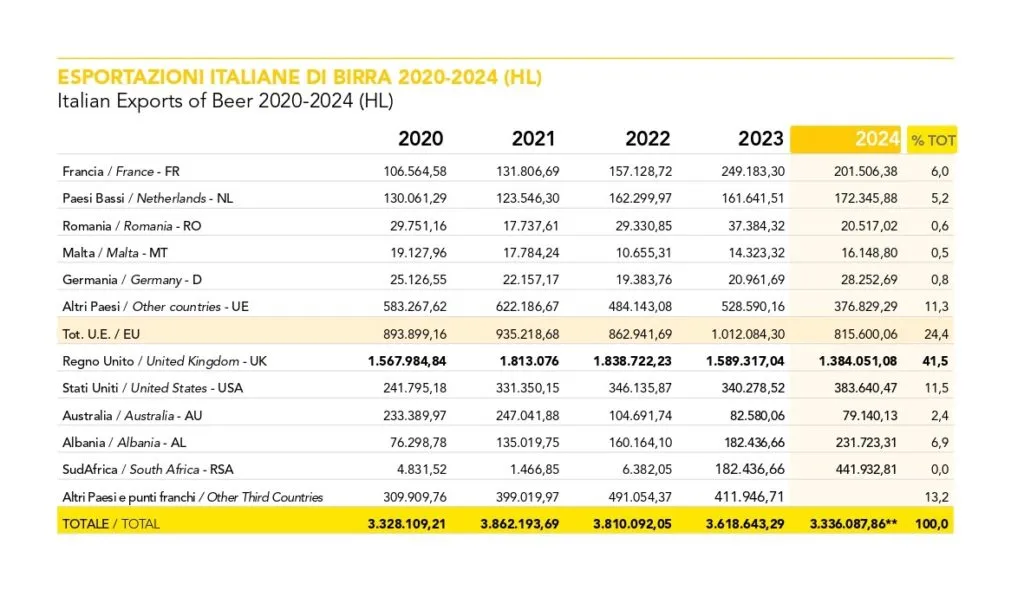Click the % TOT column header
The image size is (1024, 590).
point(931,141)
